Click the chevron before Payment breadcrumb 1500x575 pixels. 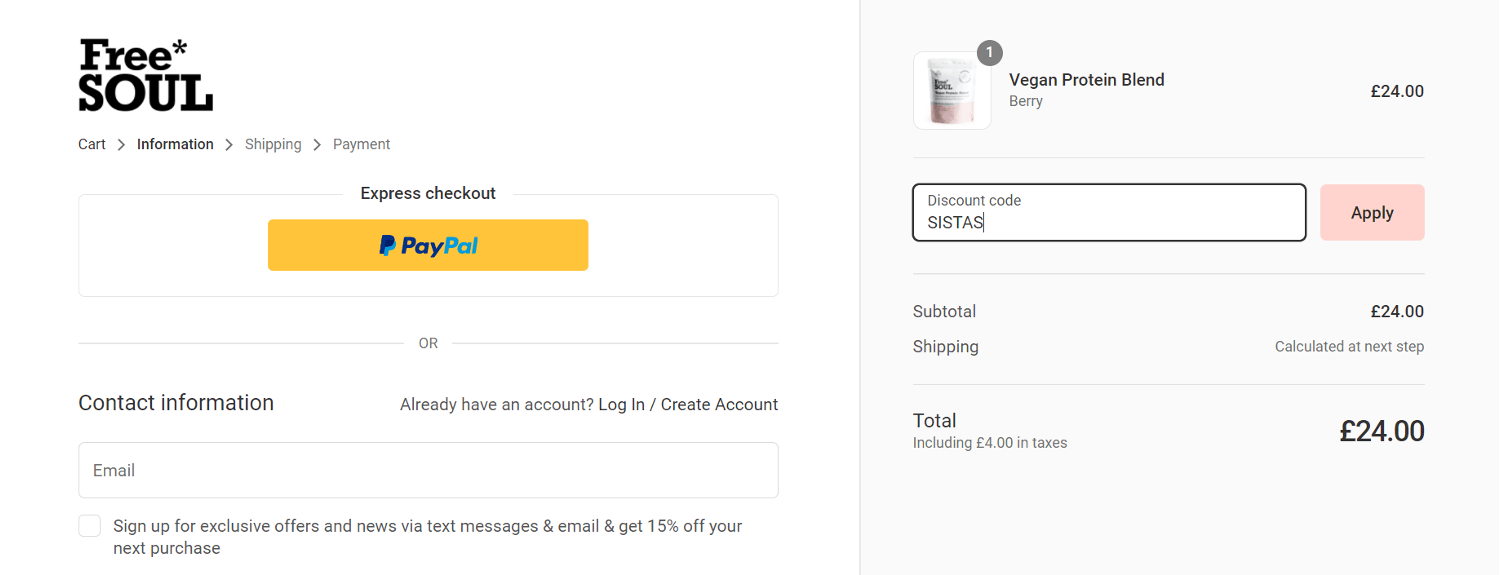pos(317,145)
